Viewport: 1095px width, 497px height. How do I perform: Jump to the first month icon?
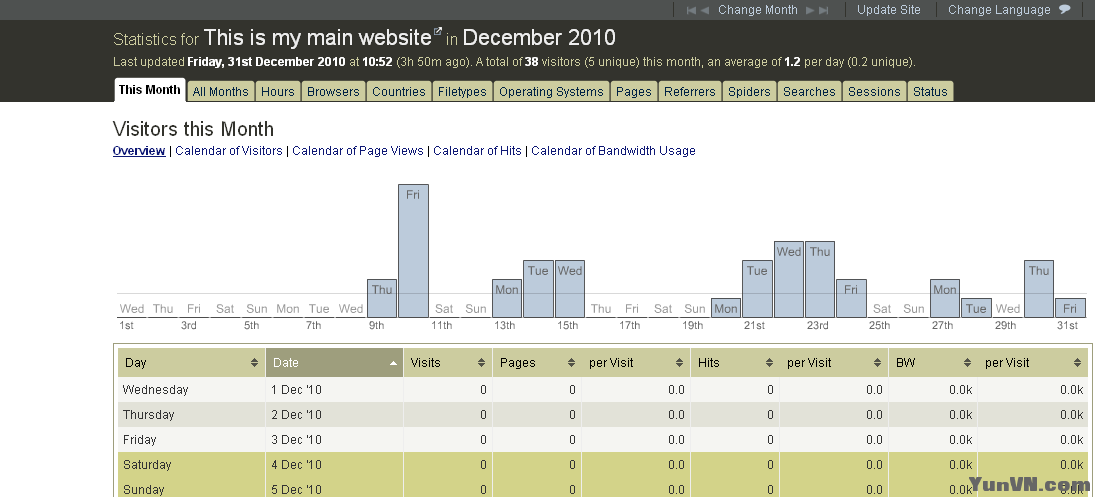(x=691, y=10)
